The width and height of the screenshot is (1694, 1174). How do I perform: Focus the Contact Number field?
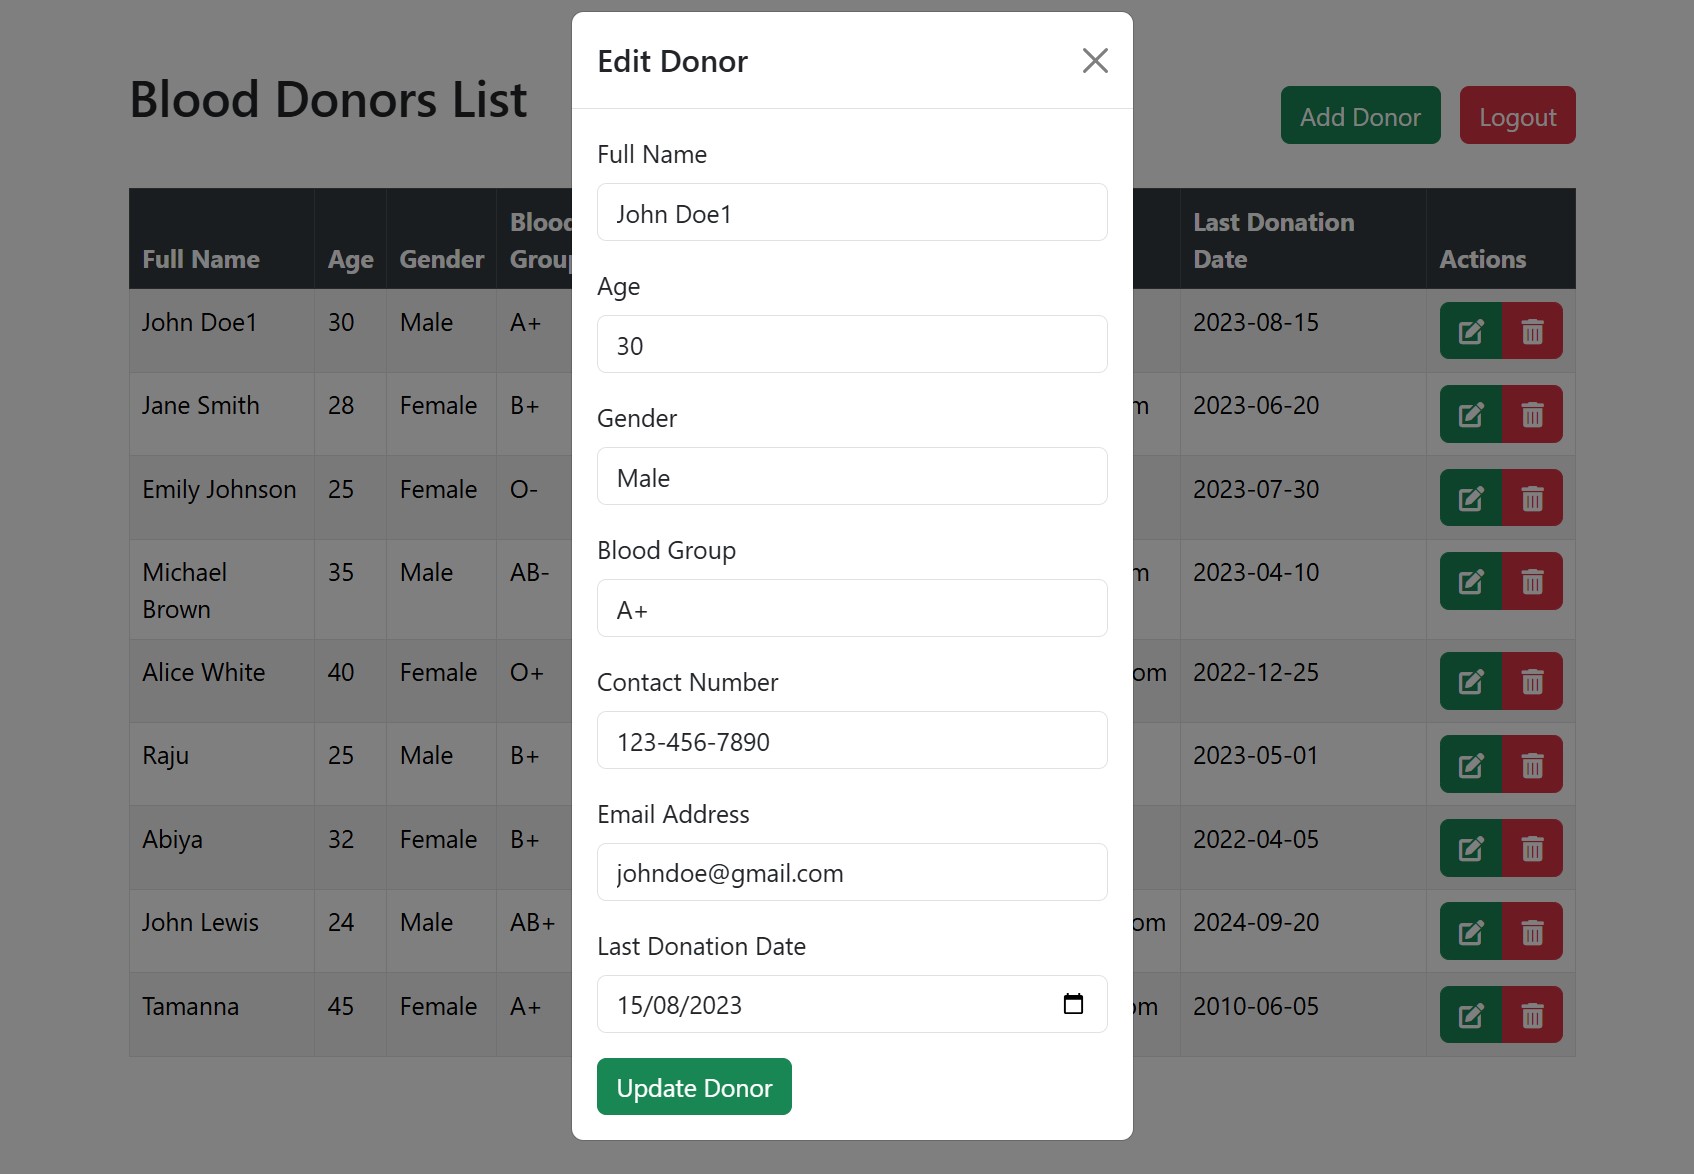(x=852, y=741)
